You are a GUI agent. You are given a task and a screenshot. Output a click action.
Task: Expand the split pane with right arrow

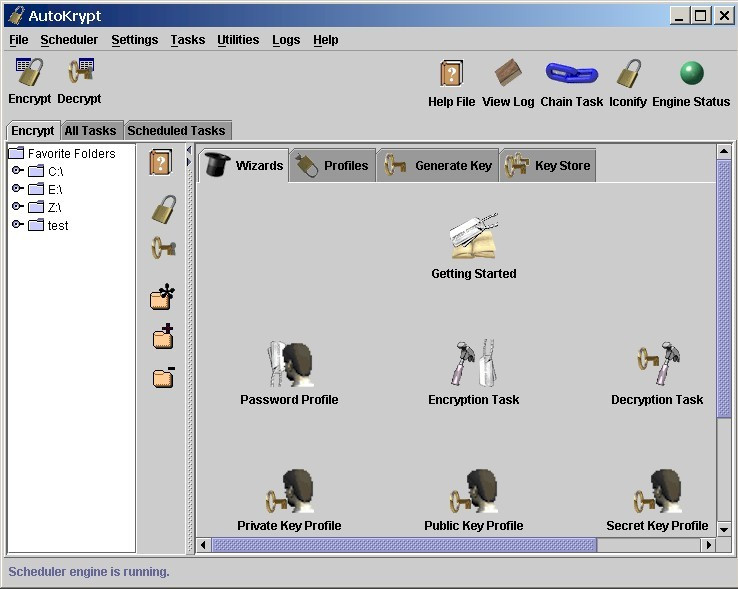click(x=189, y=162)
